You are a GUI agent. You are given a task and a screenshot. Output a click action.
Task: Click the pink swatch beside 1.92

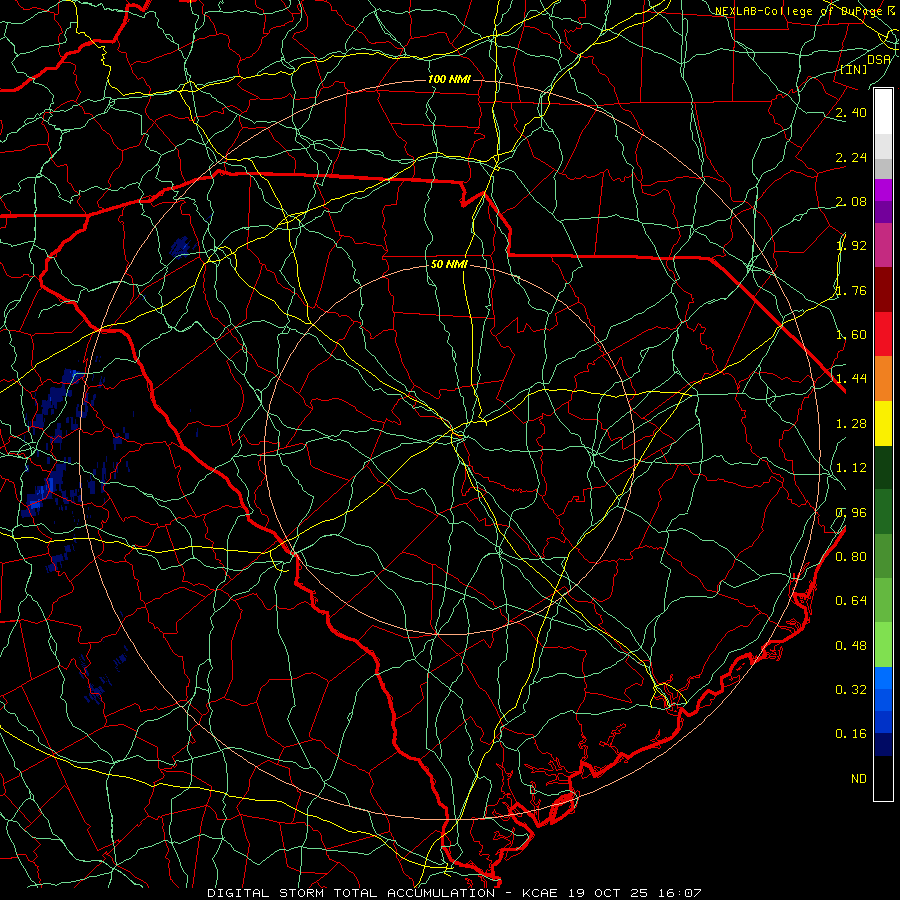(883, 245)
